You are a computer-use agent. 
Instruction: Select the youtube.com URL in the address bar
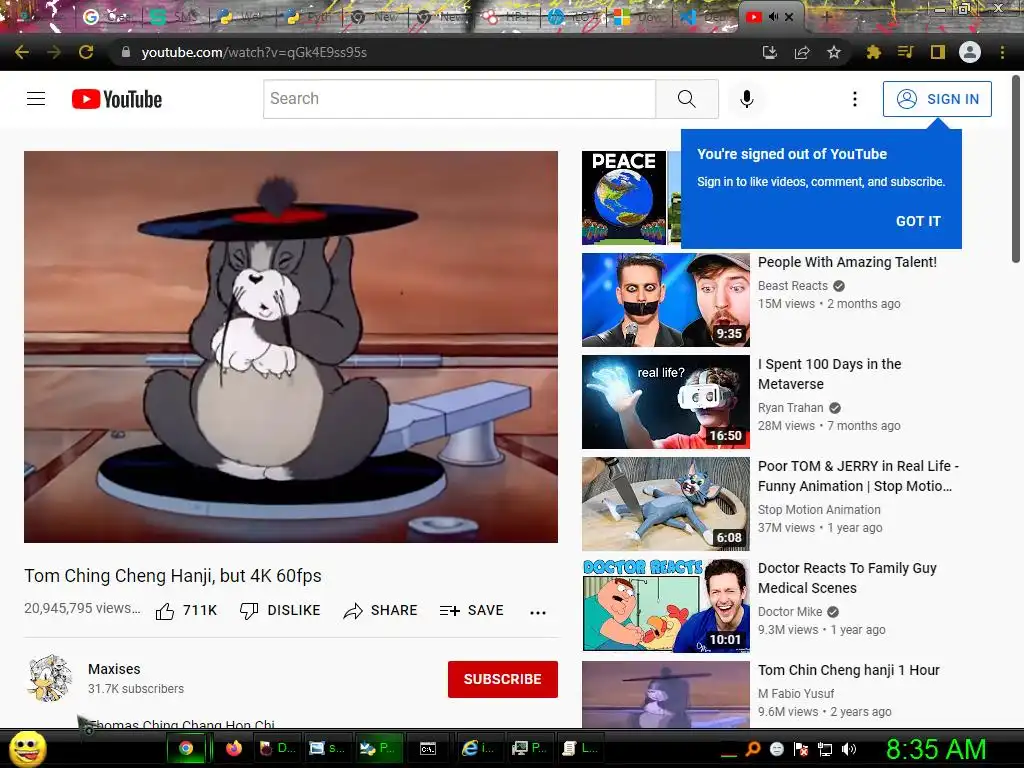click(x=254, y=52)
